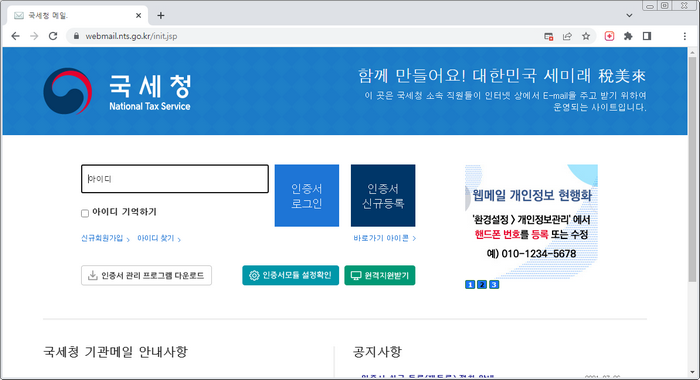Click the 국세청 National Tax Service logo
The height and width of the screenshot is (380, 700).
pos(117,92)
